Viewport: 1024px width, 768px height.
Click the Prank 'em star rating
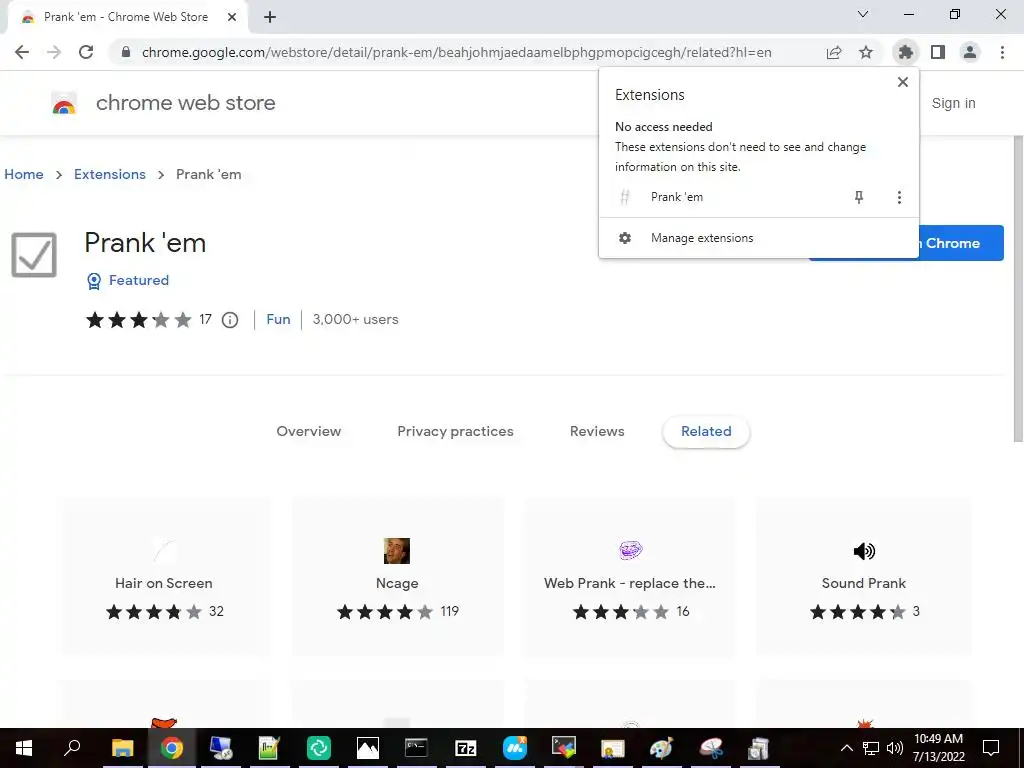click(x=138, y=320)
